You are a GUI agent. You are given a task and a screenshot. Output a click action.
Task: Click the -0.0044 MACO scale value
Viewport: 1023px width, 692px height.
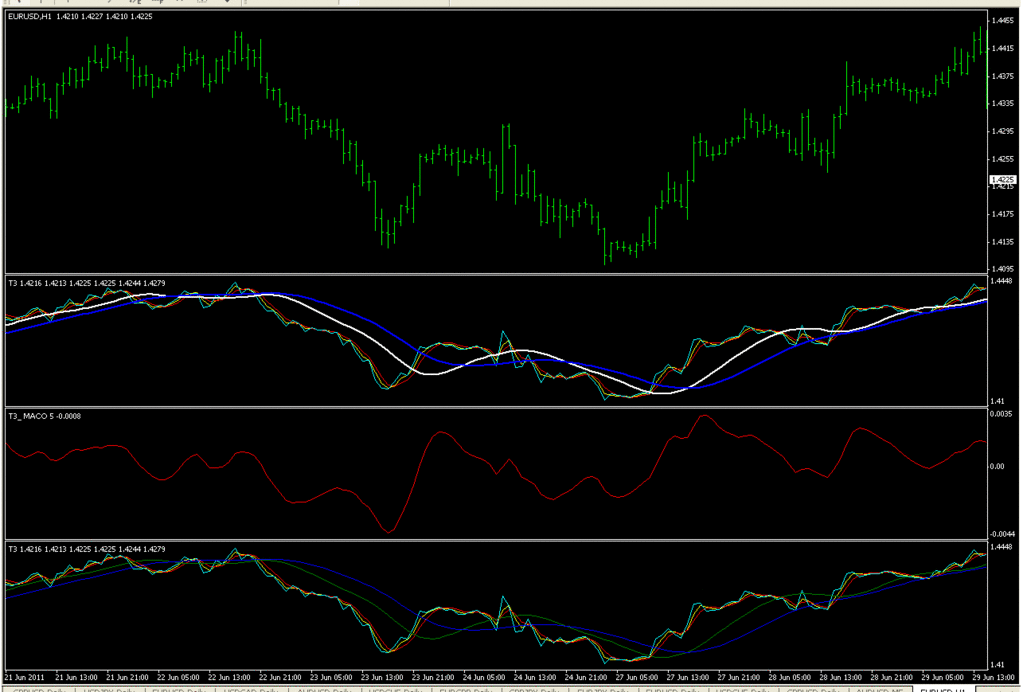1001,534
